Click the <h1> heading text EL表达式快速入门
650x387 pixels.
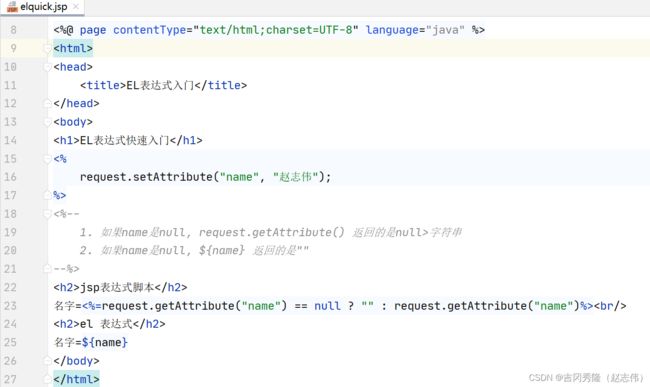[124, 140]
